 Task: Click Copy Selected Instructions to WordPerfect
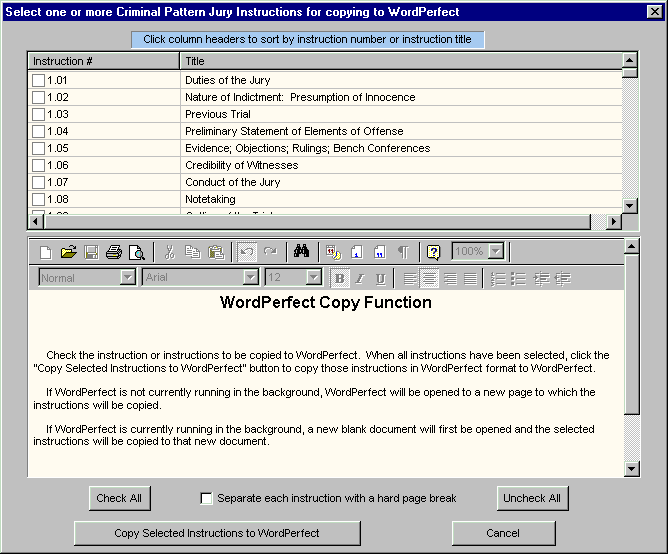pos(217,533)
